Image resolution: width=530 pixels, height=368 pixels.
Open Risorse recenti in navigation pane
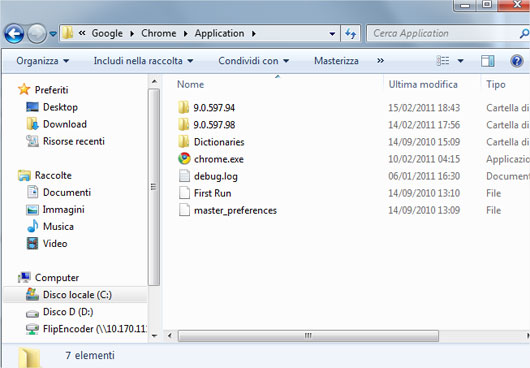(x=65, y=141)
